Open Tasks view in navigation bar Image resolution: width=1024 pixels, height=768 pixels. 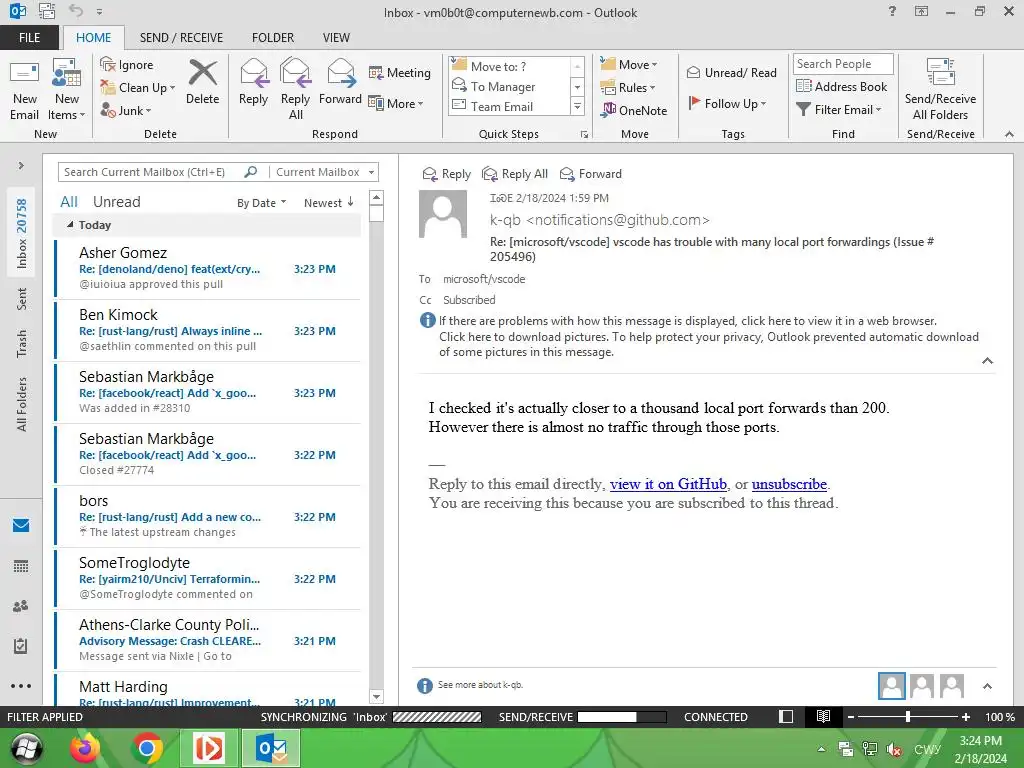click(x=21, y=646)
